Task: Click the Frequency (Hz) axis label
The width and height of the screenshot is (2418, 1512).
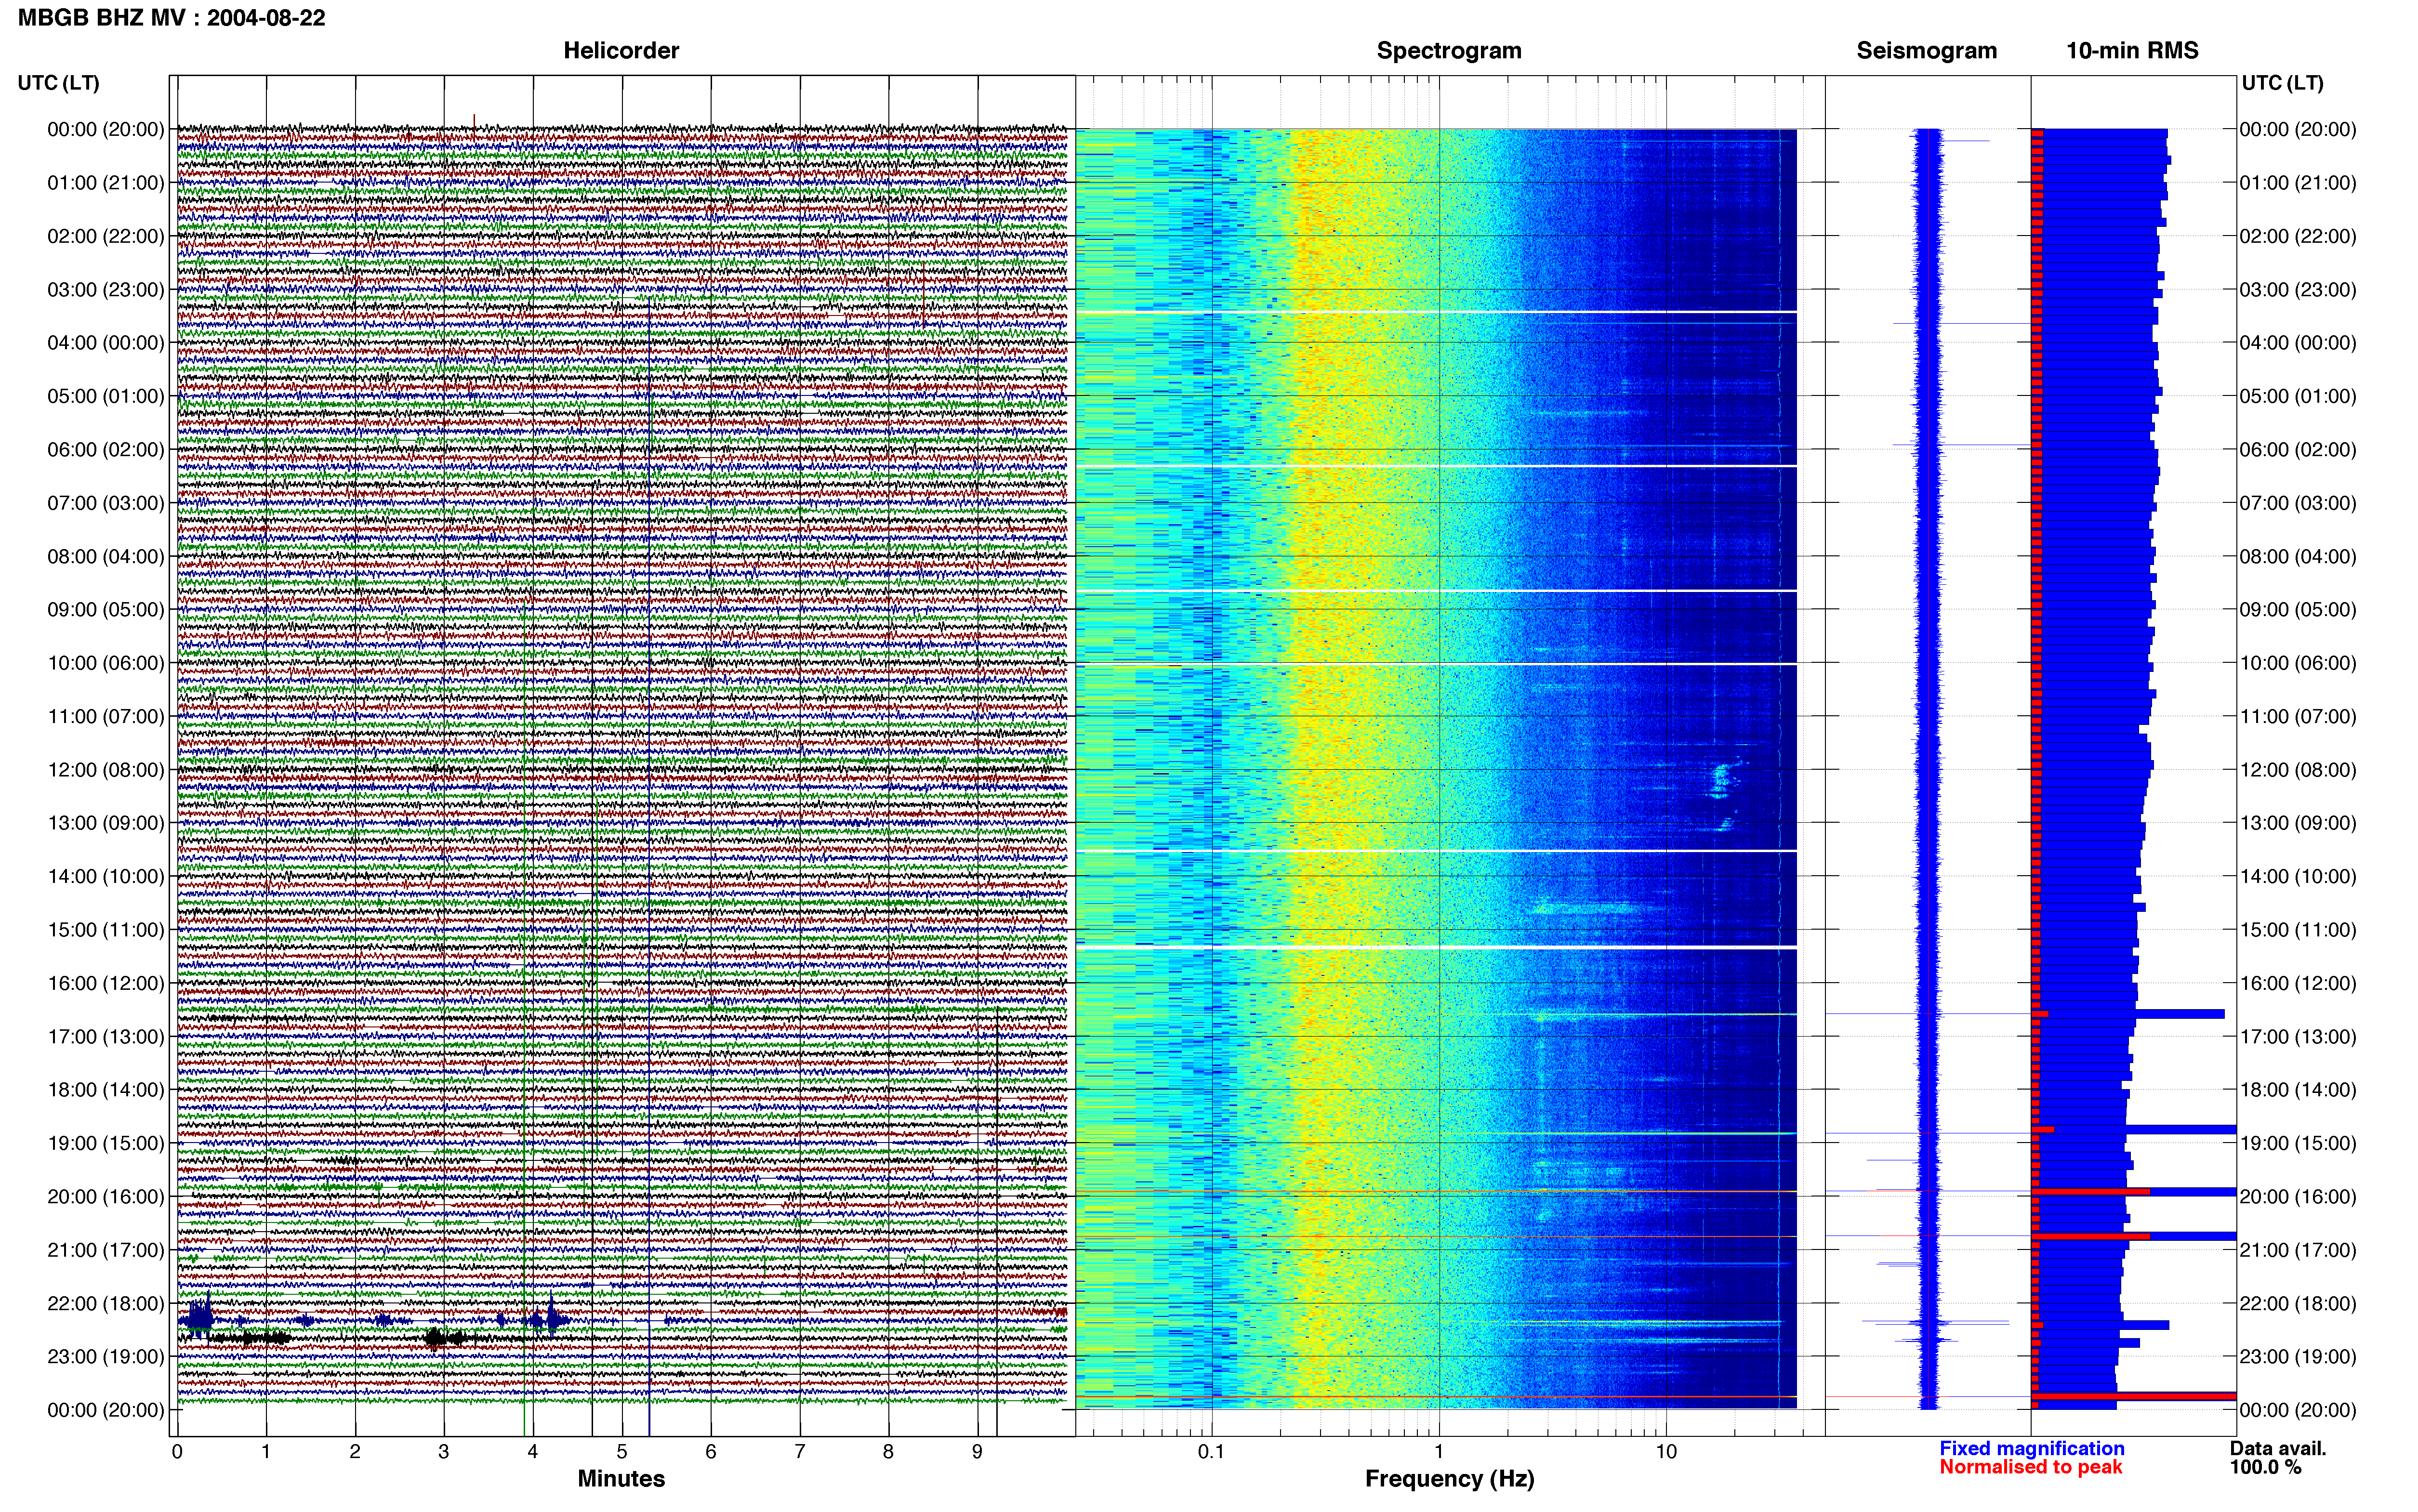Action: [x=1449, y=1479]
